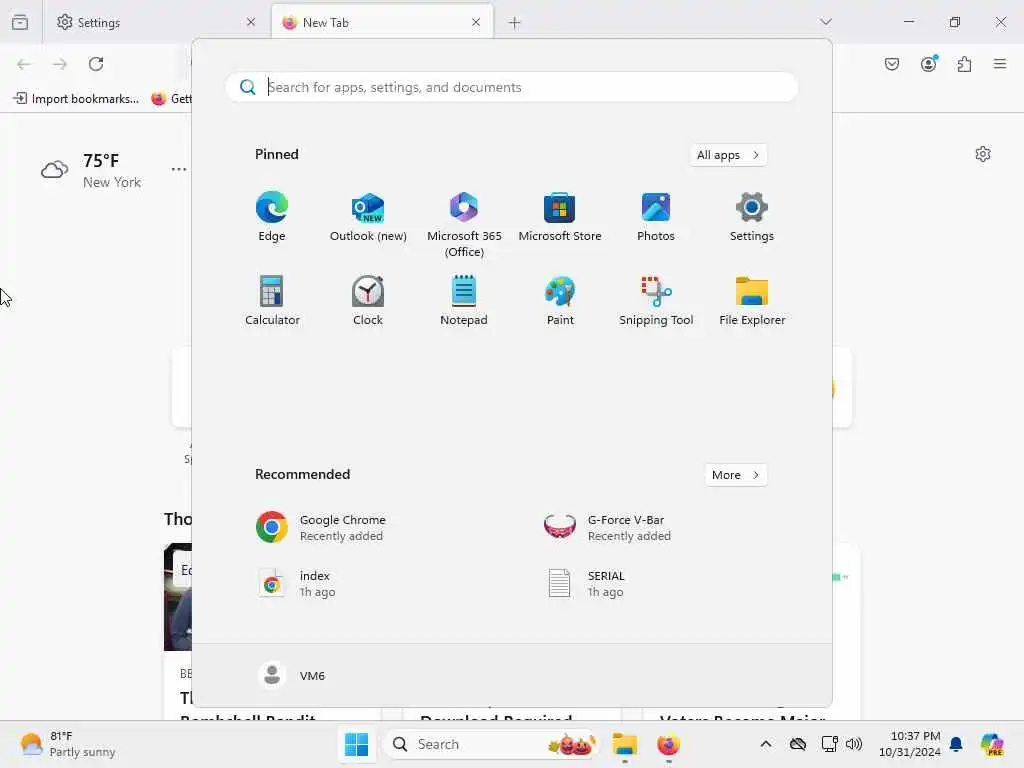Launch the Clock app
Viewport: 1024px width, 768px height.
tap(368, 300)
